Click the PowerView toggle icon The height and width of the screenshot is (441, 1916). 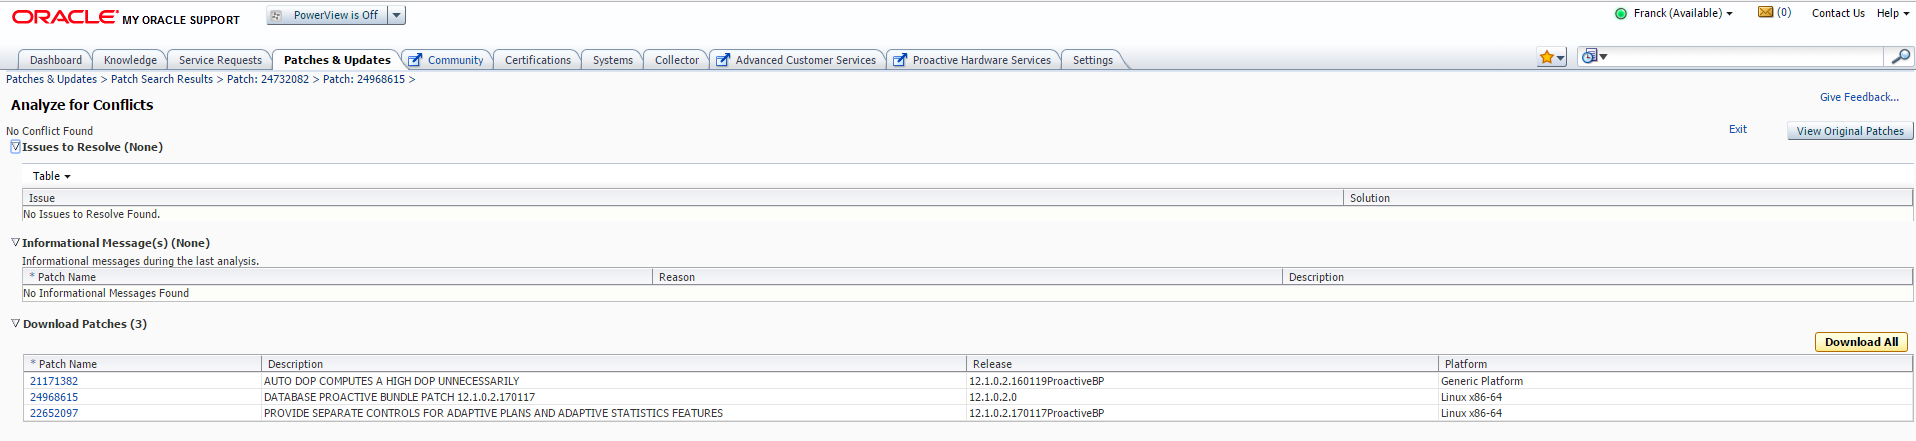(x=276, y=15)
